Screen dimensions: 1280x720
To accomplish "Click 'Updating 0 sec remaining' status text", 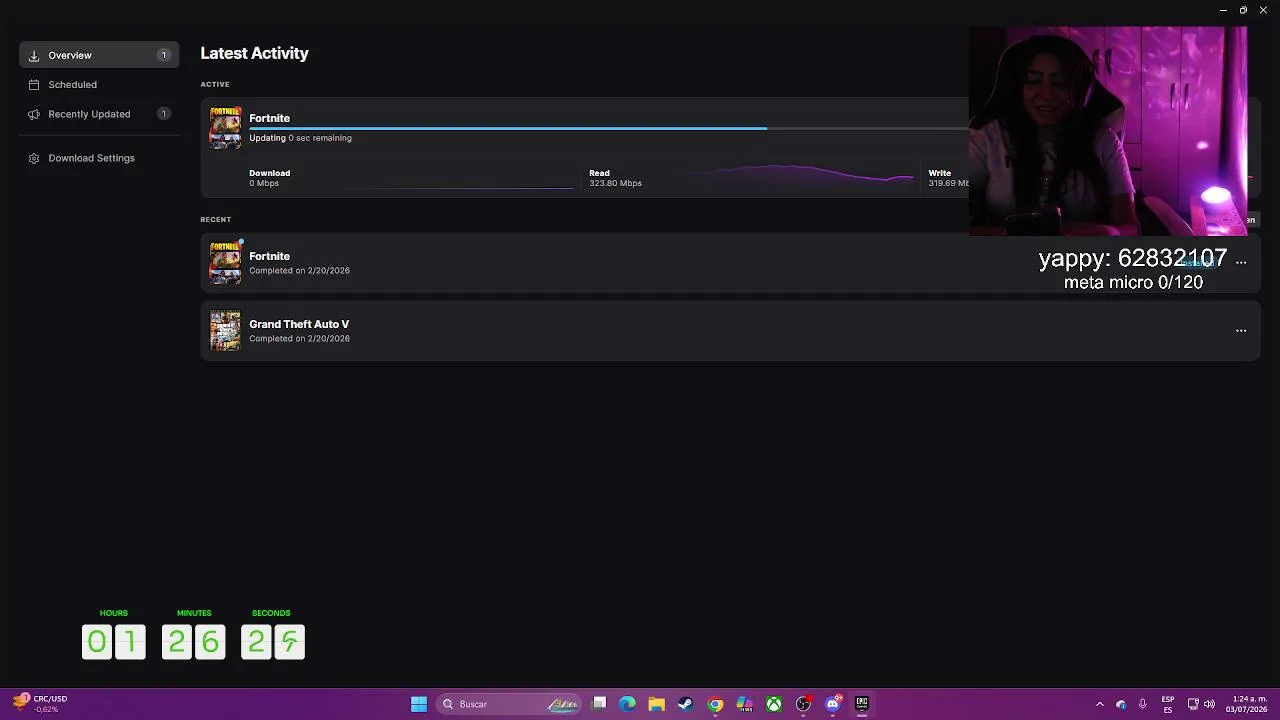I will 300,138.
